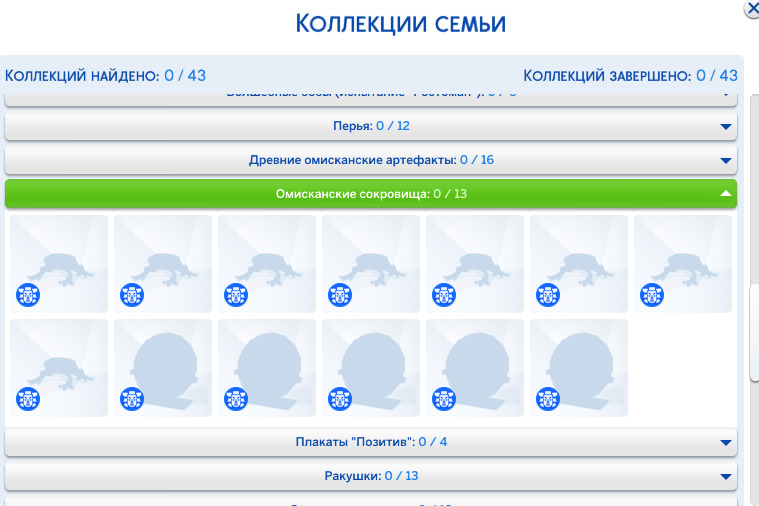Click the Коллекций завершено: 0 / 43 counter
This screenshot has width=759, height=506.
coord(630,76)
